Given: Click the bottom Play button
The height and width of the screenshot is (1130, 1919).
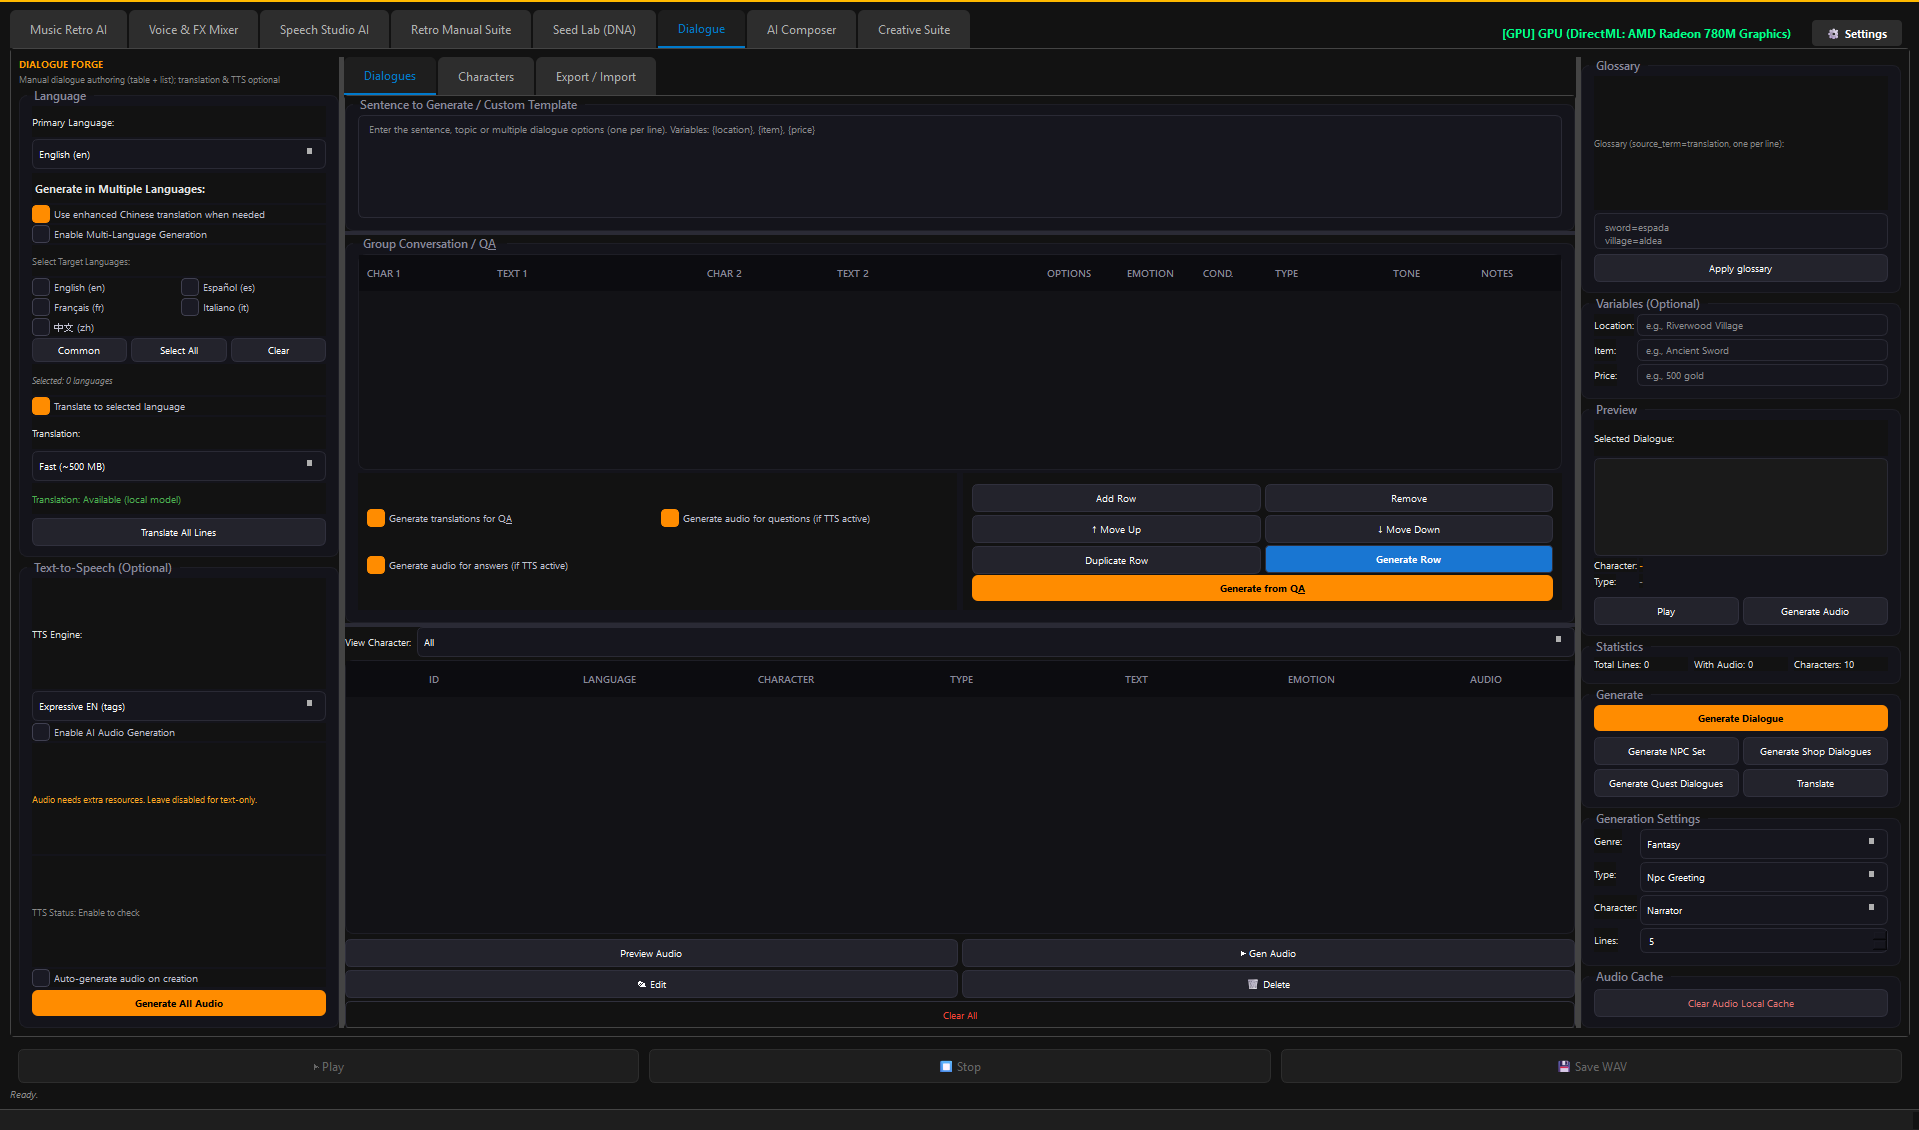Looking at the screenshot, I should point(328,1066).
